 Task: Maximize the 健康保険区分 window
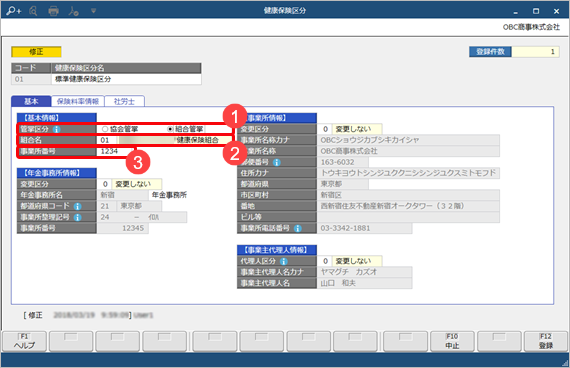(x=536, y=11)
